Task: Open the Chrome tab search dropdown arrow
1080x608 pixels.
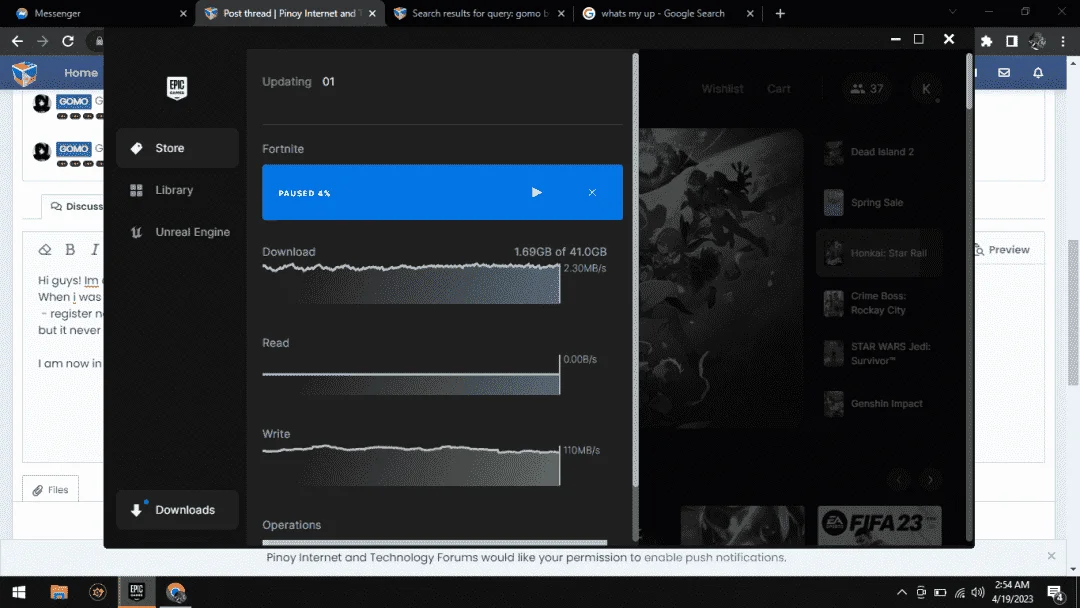Action: [953, 12]
